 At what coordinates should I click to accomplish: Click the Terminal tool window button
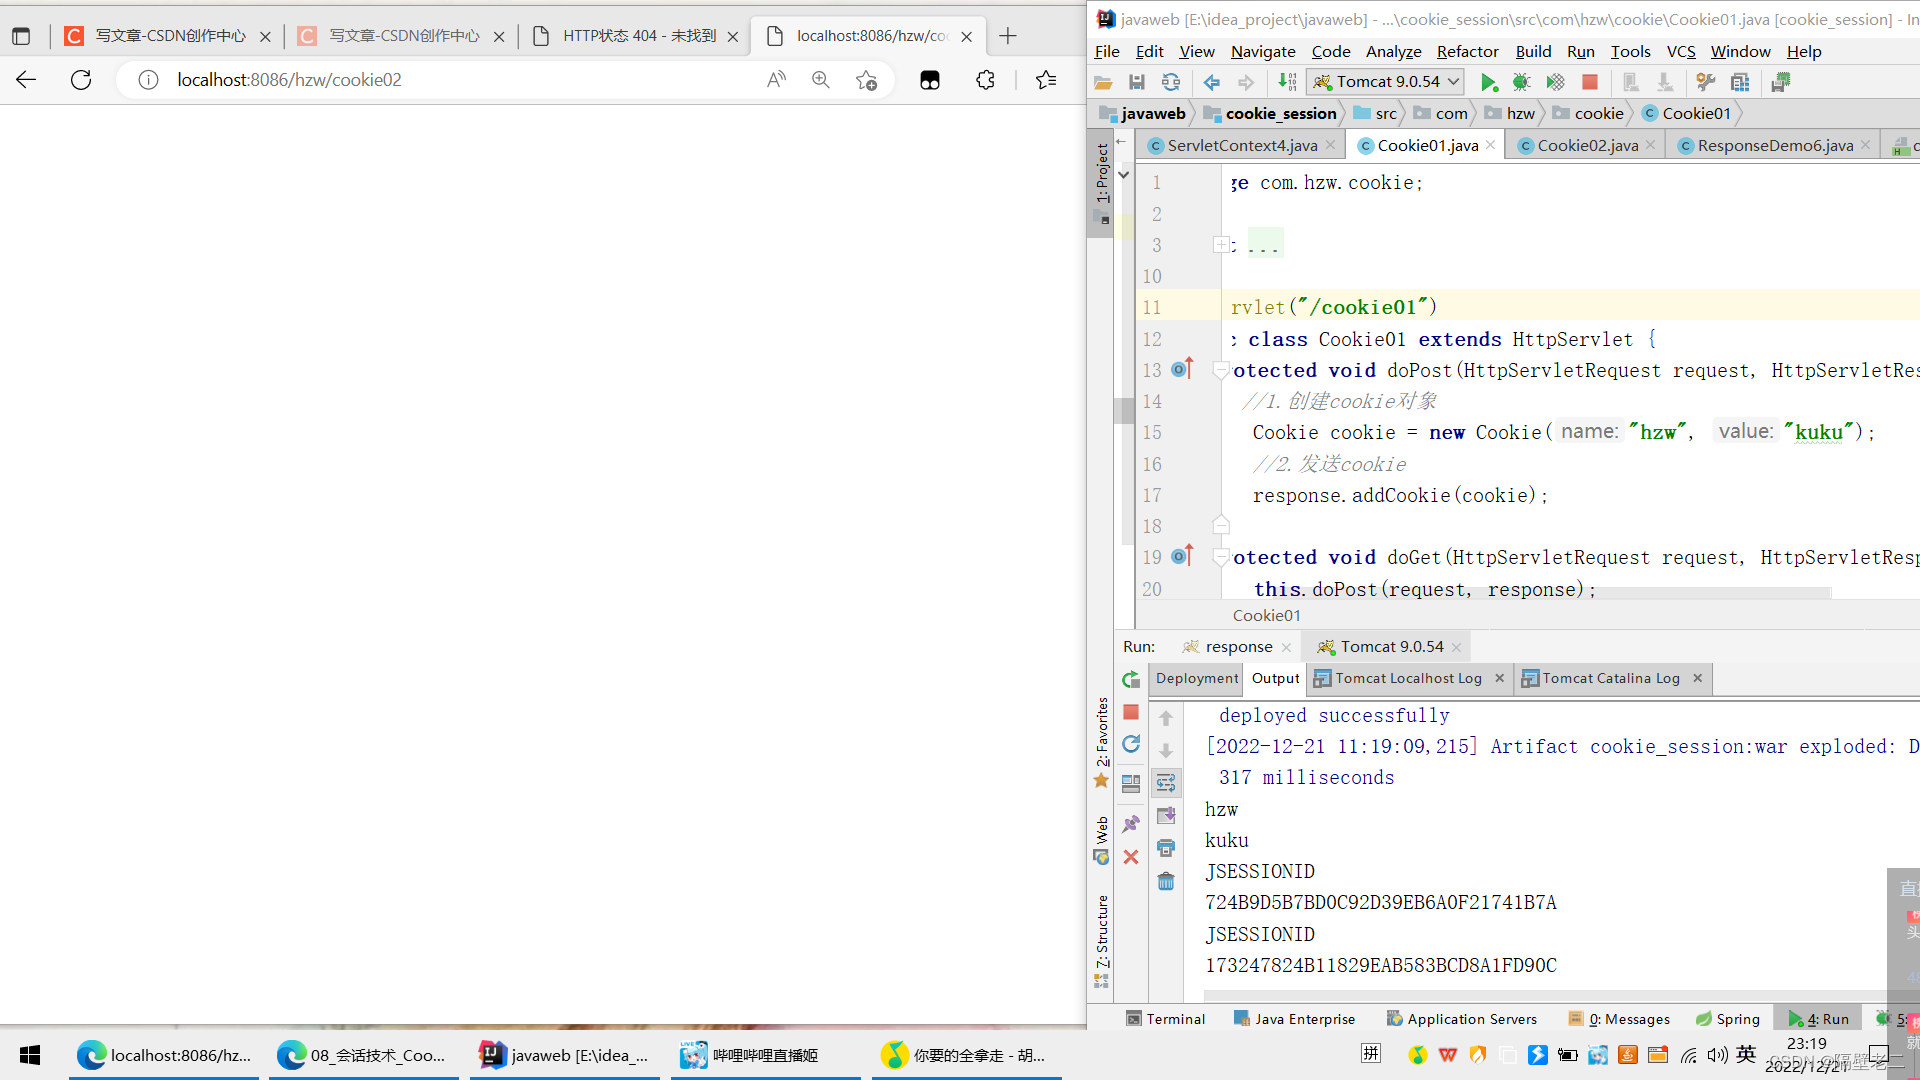coord(1165,1019)
